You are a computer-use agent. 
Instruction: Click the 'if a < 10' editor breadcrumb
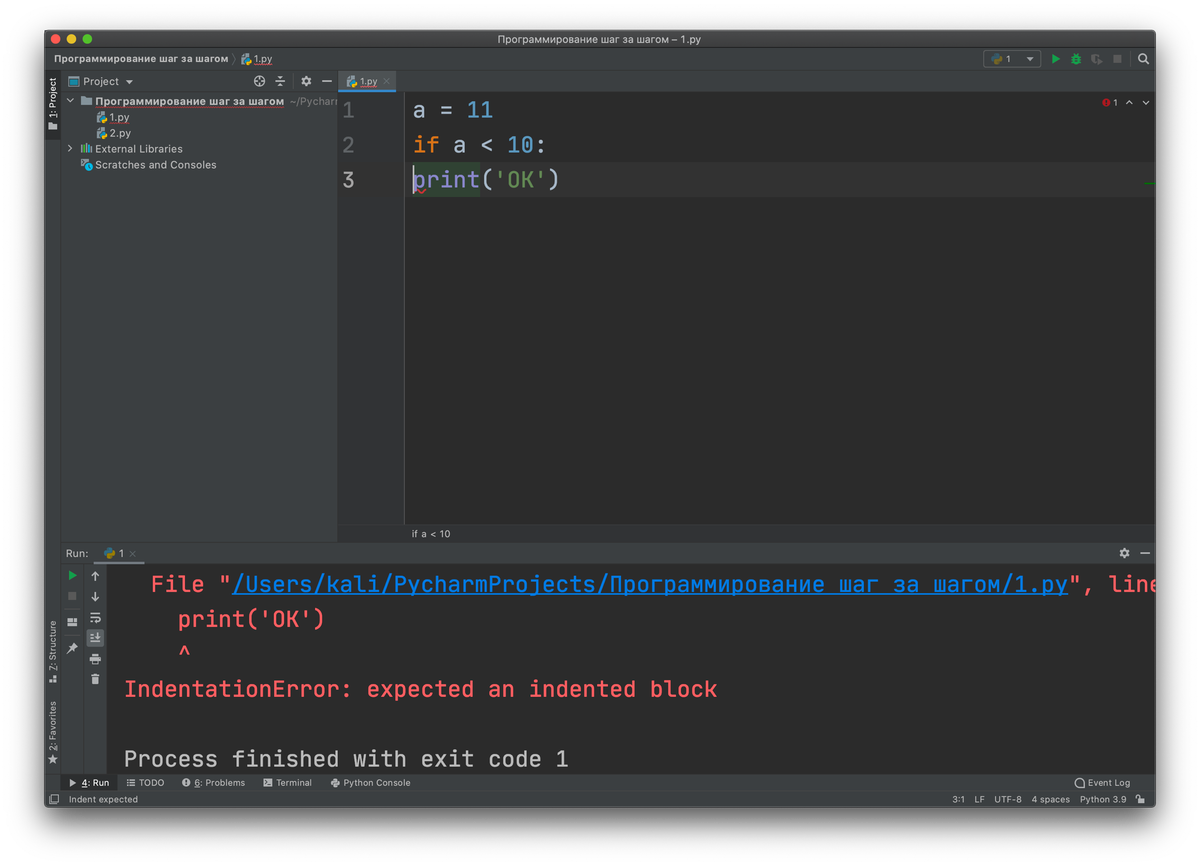pos(431,534)
